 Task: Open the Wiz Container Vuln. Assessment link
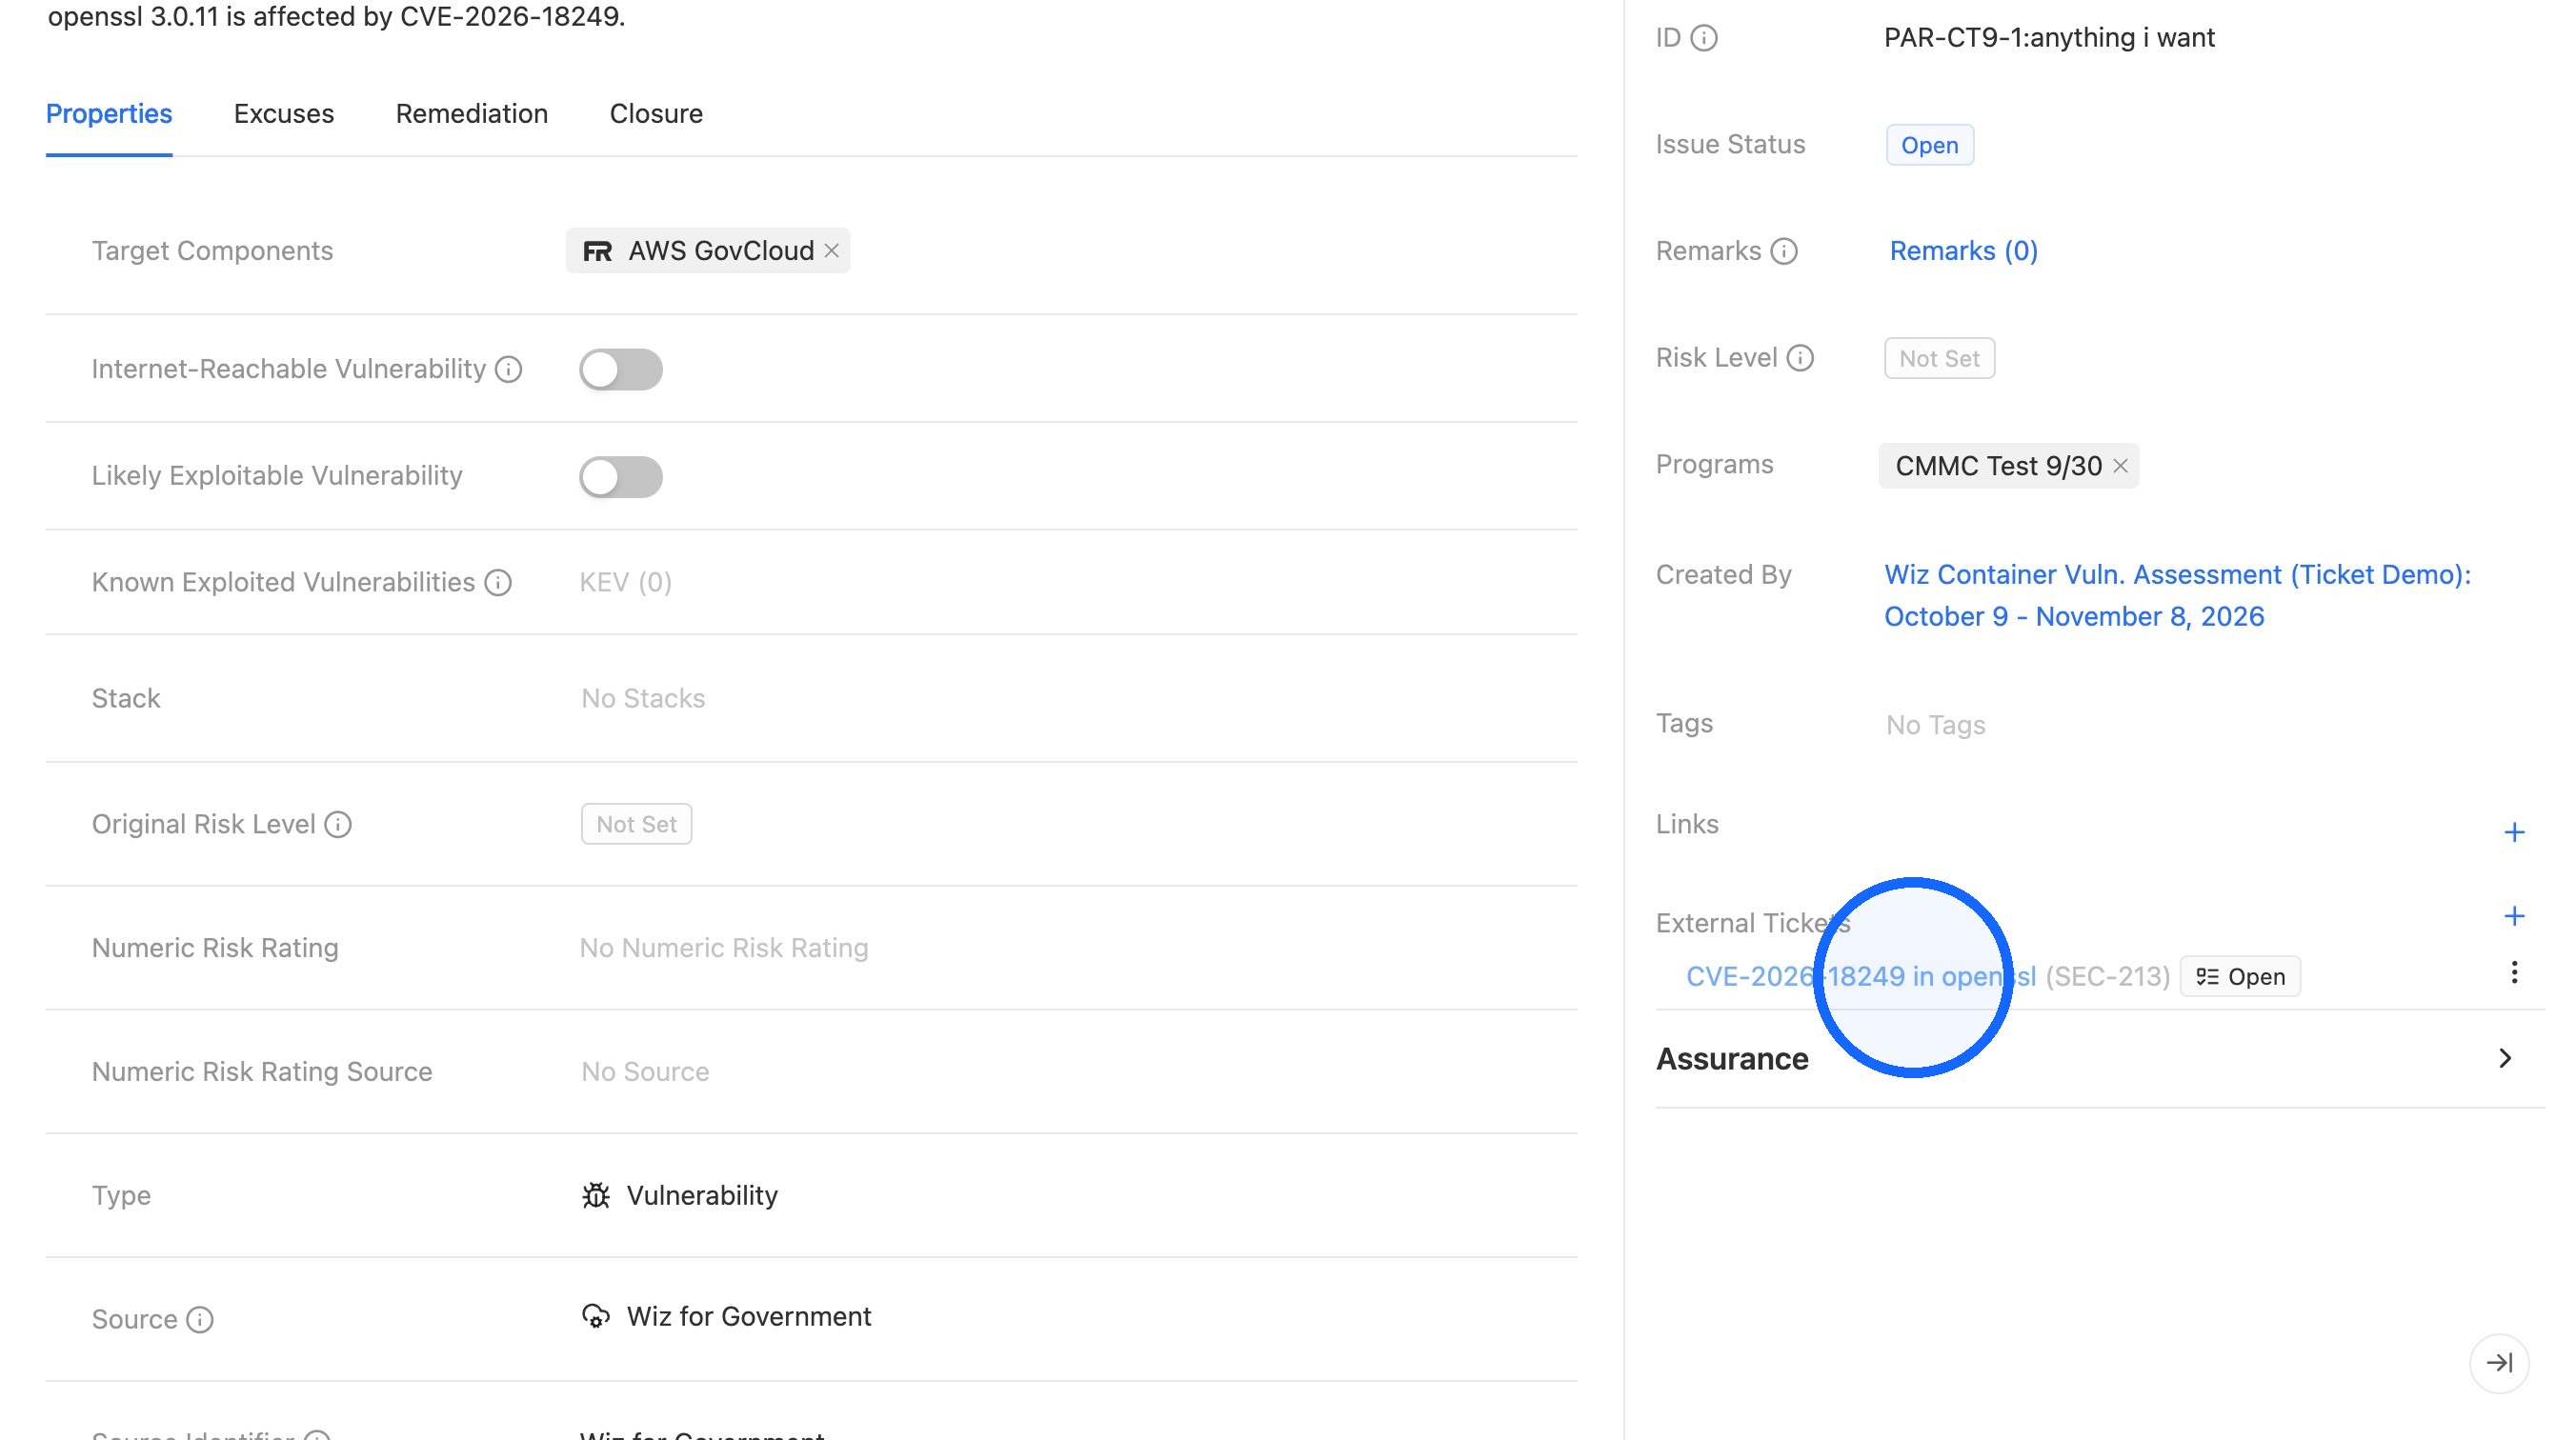coord(2177,595)
